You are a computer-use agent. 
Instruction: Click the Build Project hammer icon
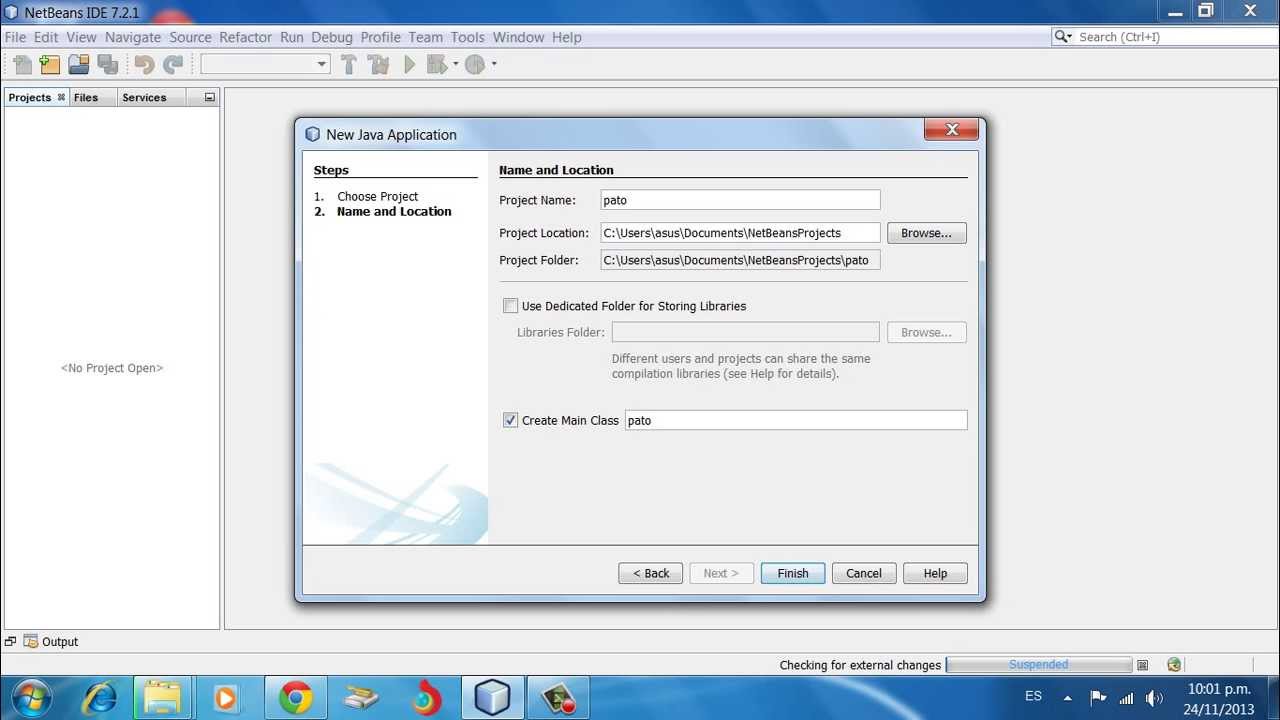pos(349,64)
